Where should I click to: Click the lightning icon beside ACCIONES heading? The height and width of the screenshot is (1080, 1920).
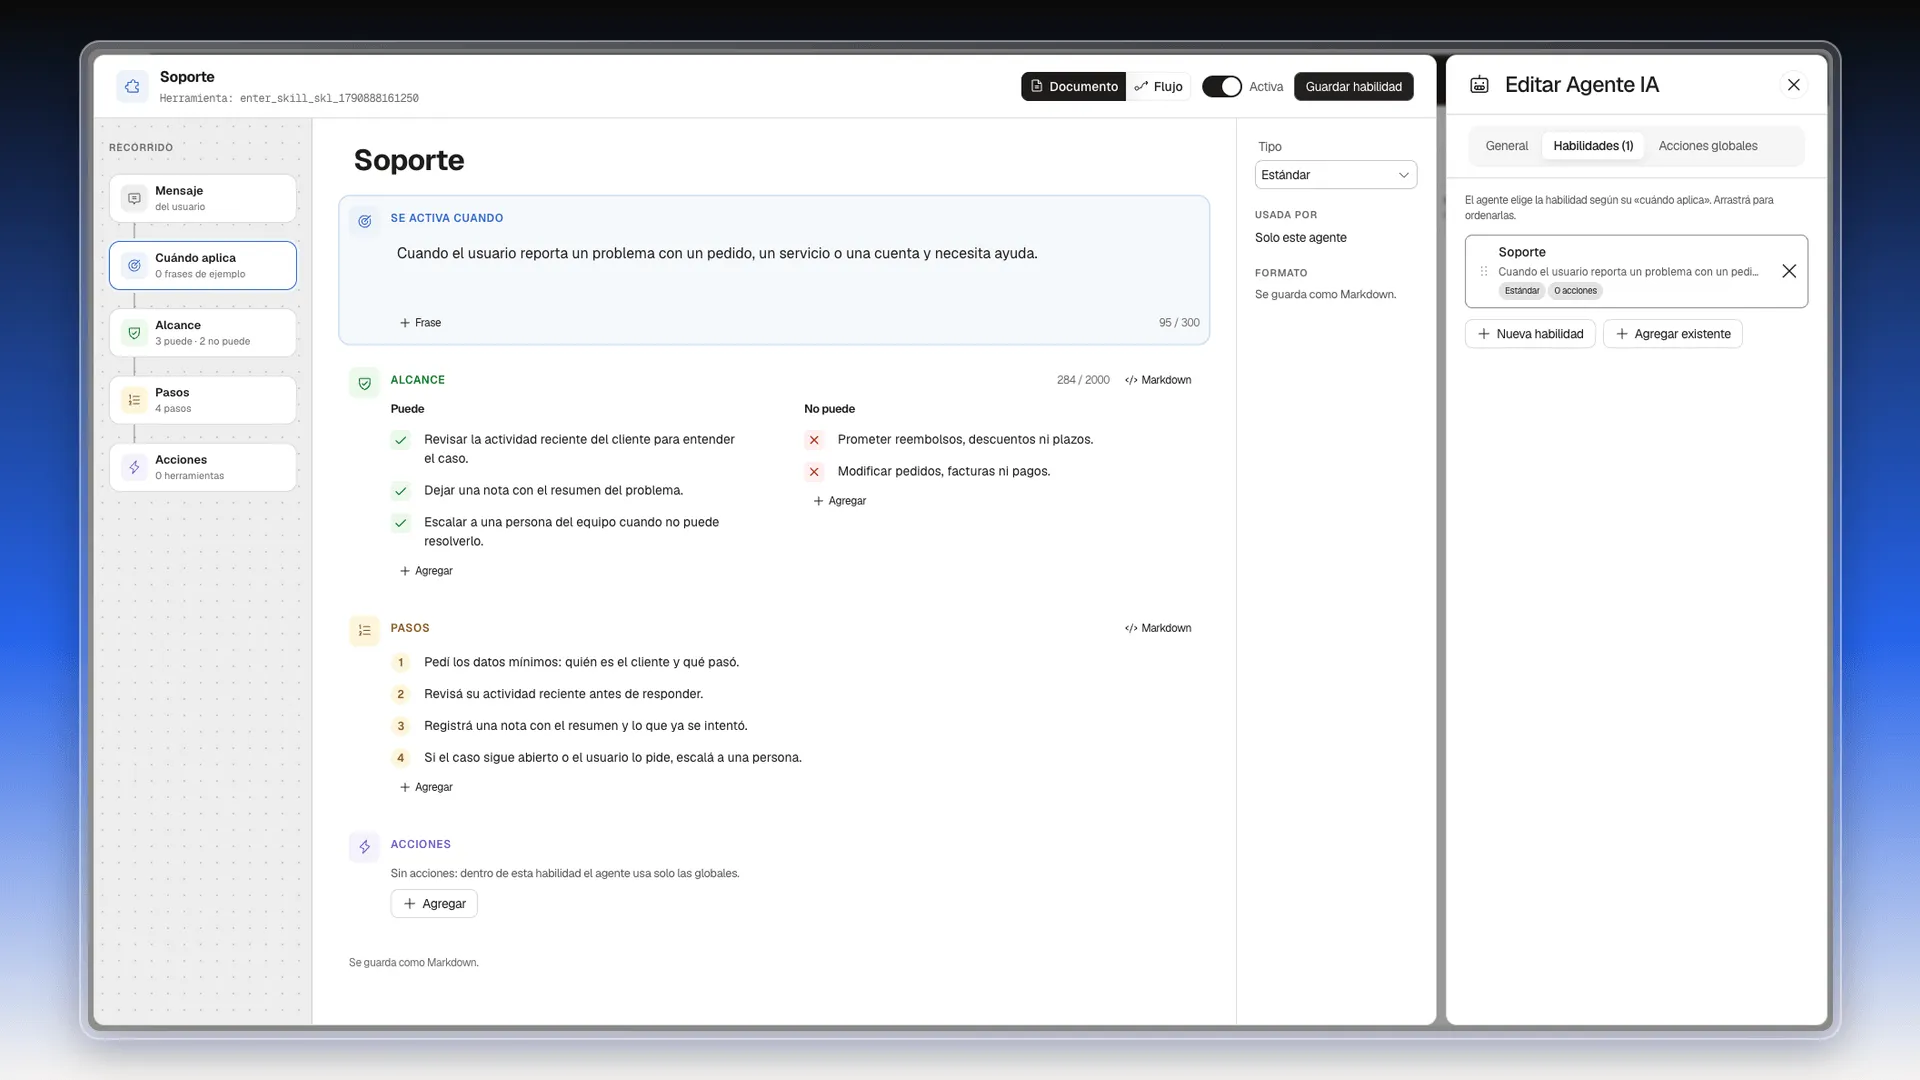coord(365,847)
